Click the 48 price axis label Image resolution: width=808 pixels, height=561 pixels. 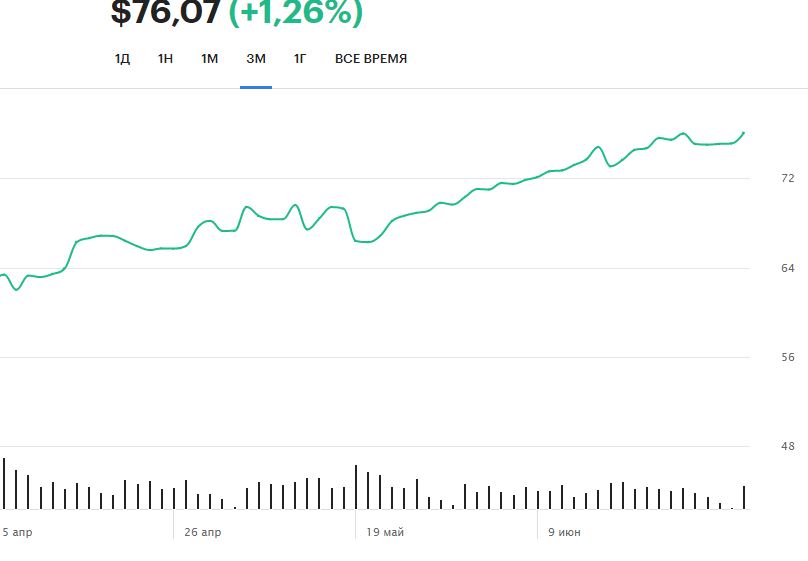pyautogui.click(x=788, y=446)
